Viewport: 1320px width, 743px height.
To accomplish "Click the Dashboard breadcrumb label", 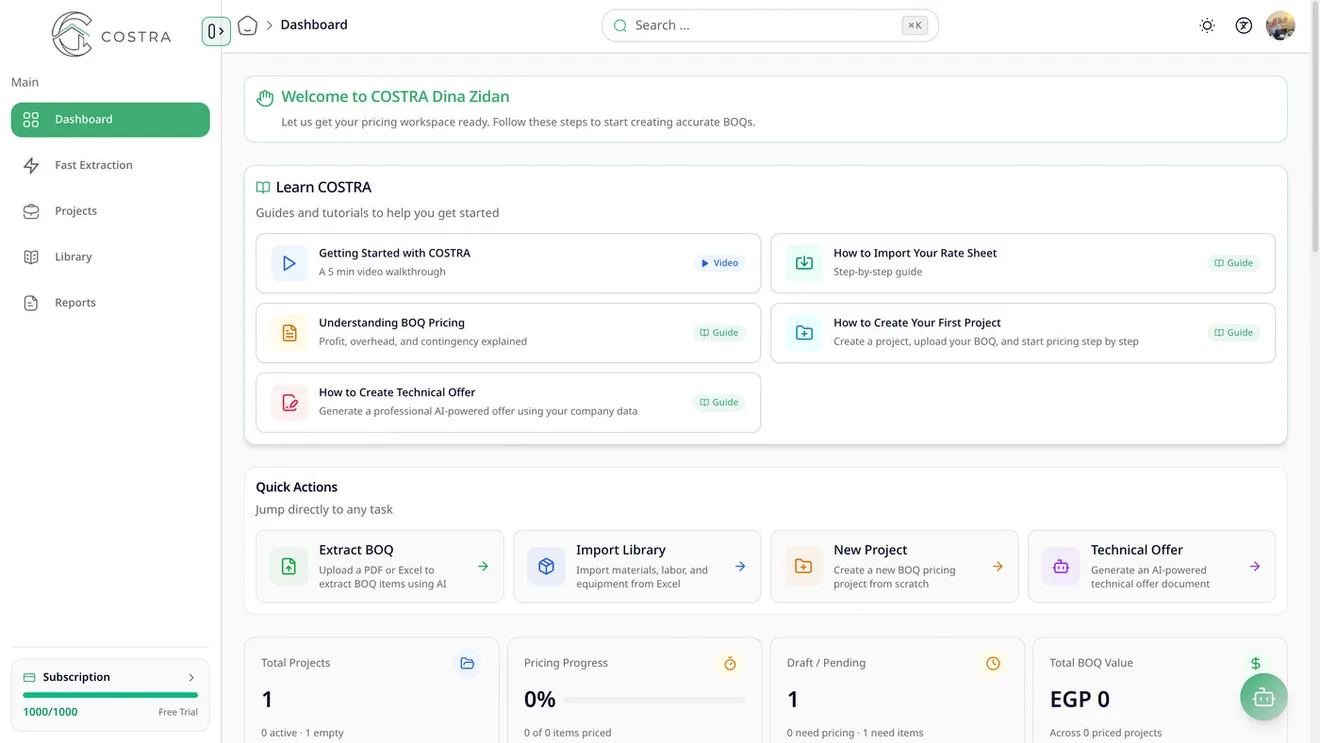I will (x=314, y=25).
